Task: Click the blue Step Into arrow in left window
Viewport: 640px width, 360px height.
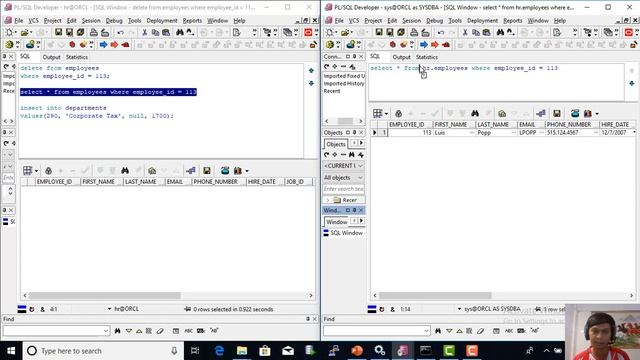Action: tap(103, 44)
